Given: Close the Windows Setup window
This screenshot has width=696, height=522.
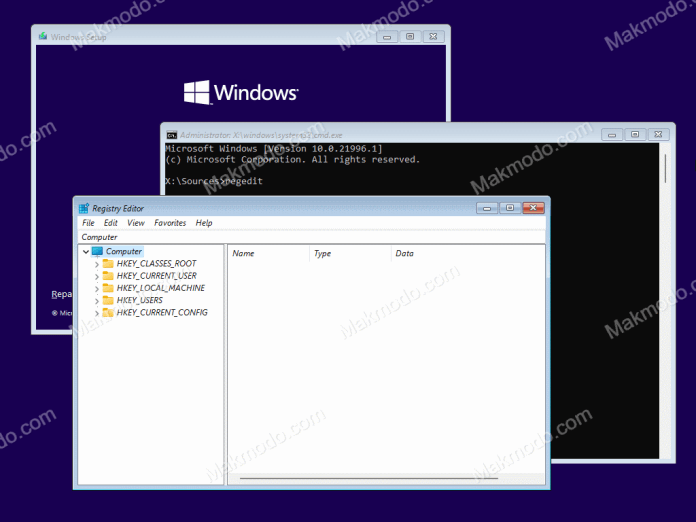Looking at the screenshot, I should (x=433, y=36).
